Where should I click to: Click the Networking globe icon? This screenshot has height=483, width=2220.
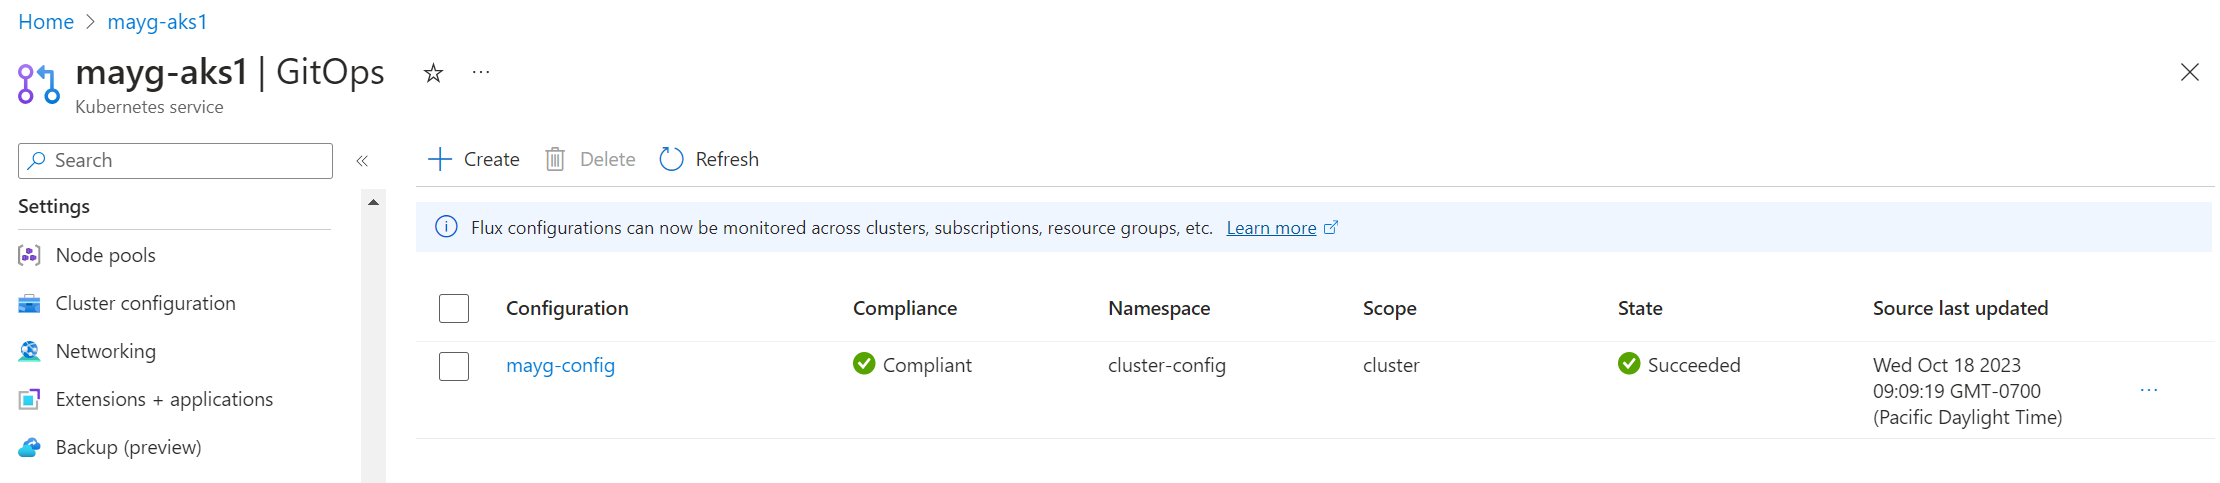(x=30, y=351)
